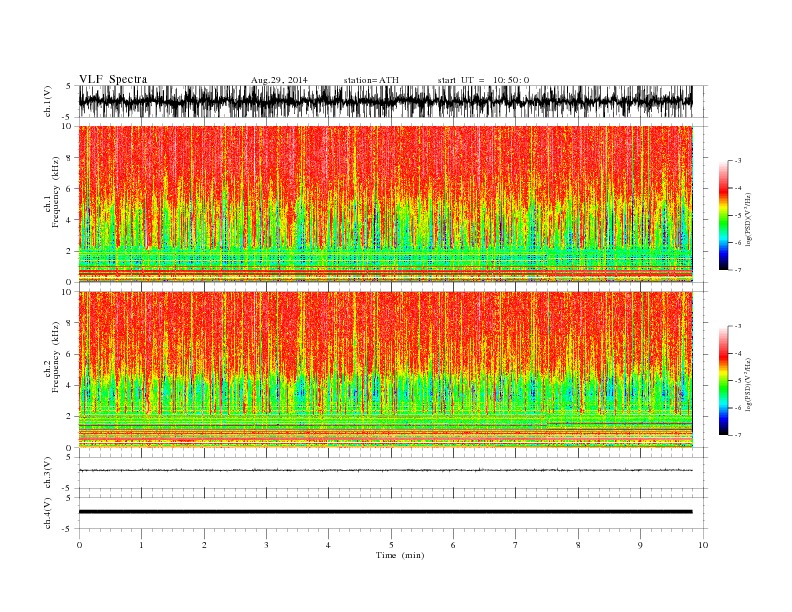This screenshot has width=792, height=612.
Task: Click the ch.4 thick black voltage trace
Action: click(x=385, y=512)
